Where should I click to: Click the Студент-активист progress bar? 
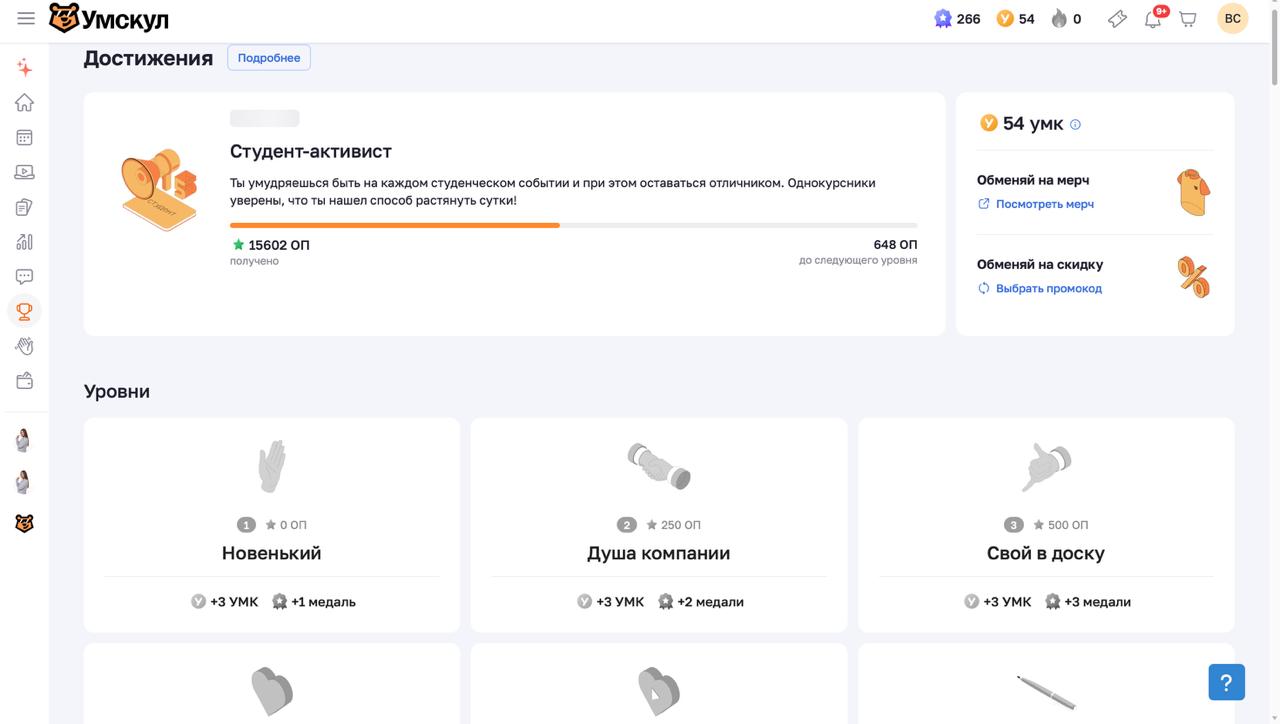click(x=573, y=225)
